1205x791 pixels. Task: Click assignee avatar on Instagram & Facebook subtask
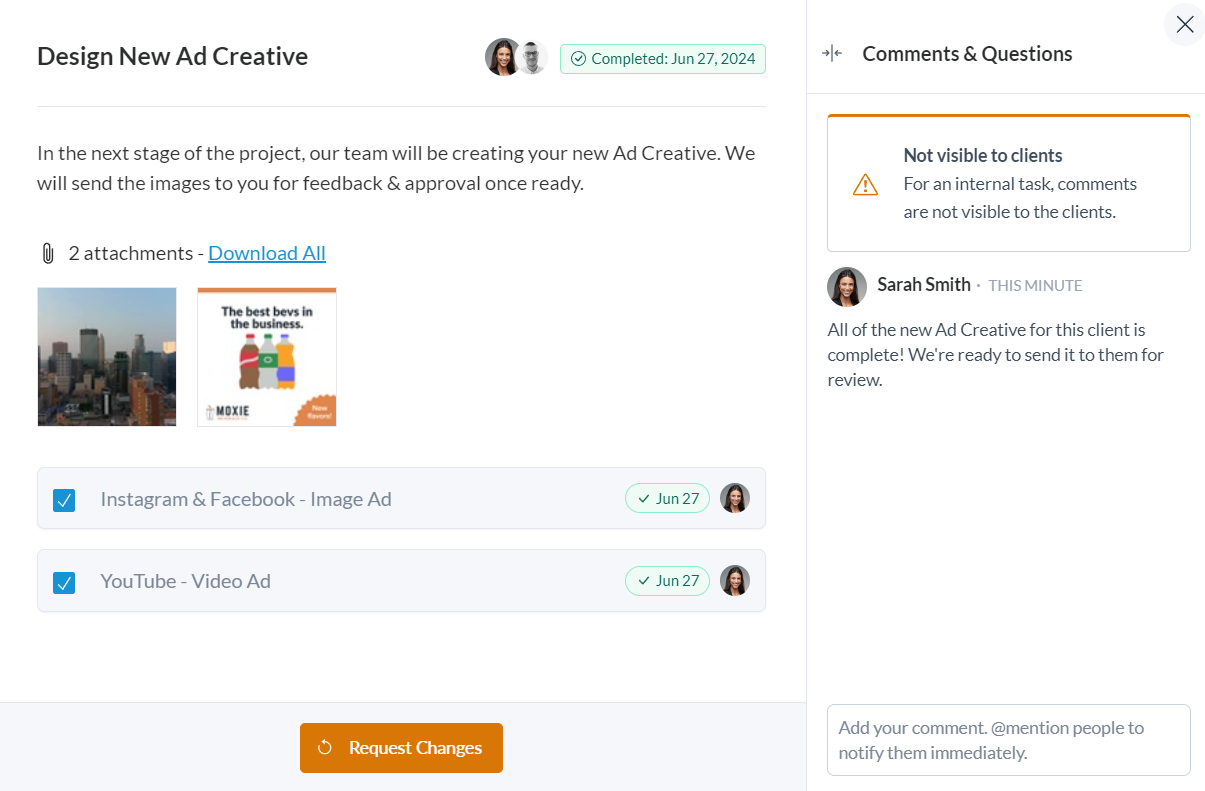735,498
